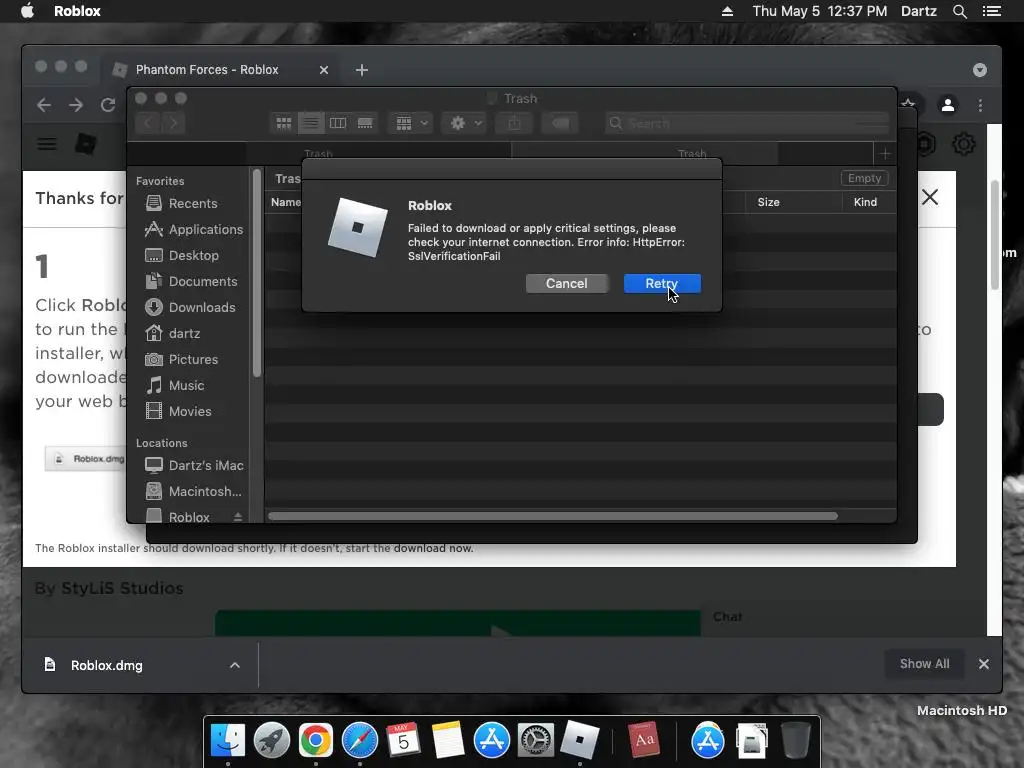Open Downloads in the Finder sidebar

click(x=190, y=308)
